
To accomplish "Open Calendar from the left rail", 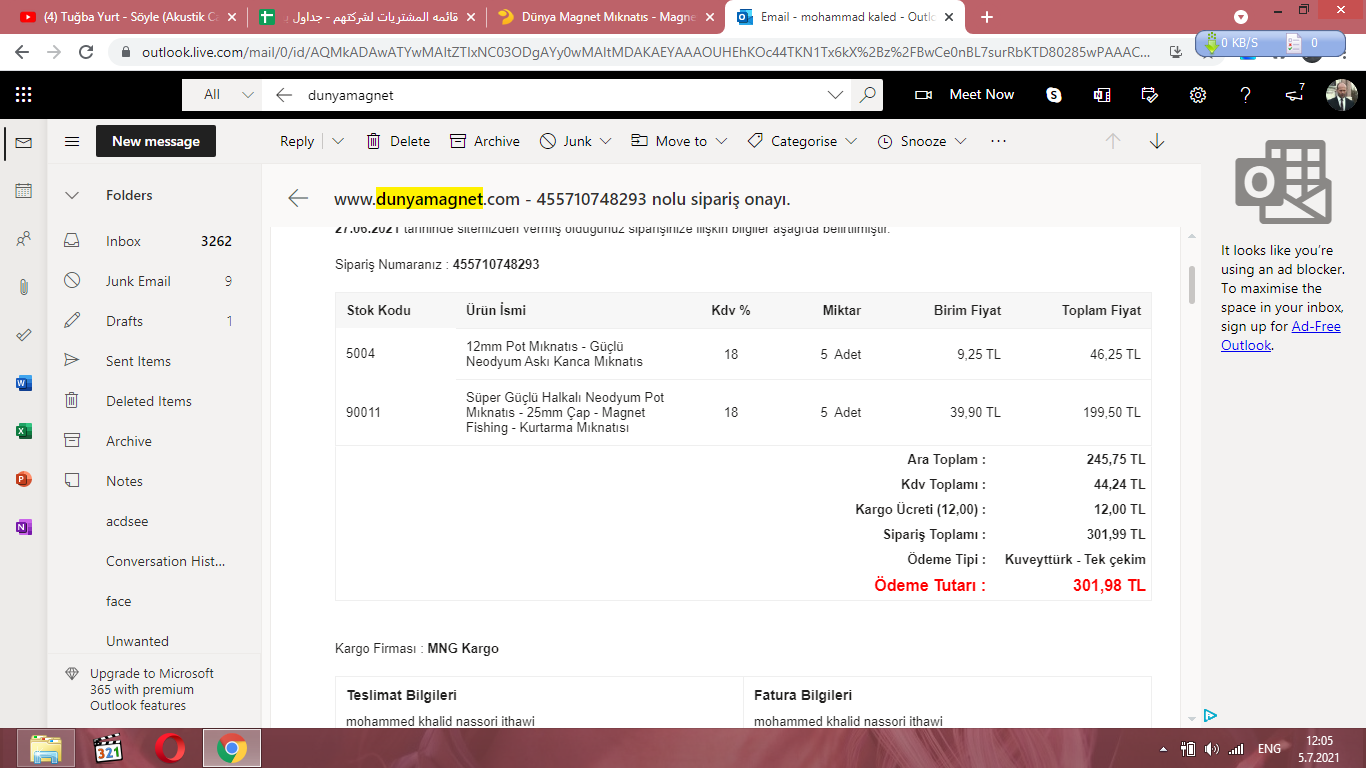I will (x=24, y=191).
